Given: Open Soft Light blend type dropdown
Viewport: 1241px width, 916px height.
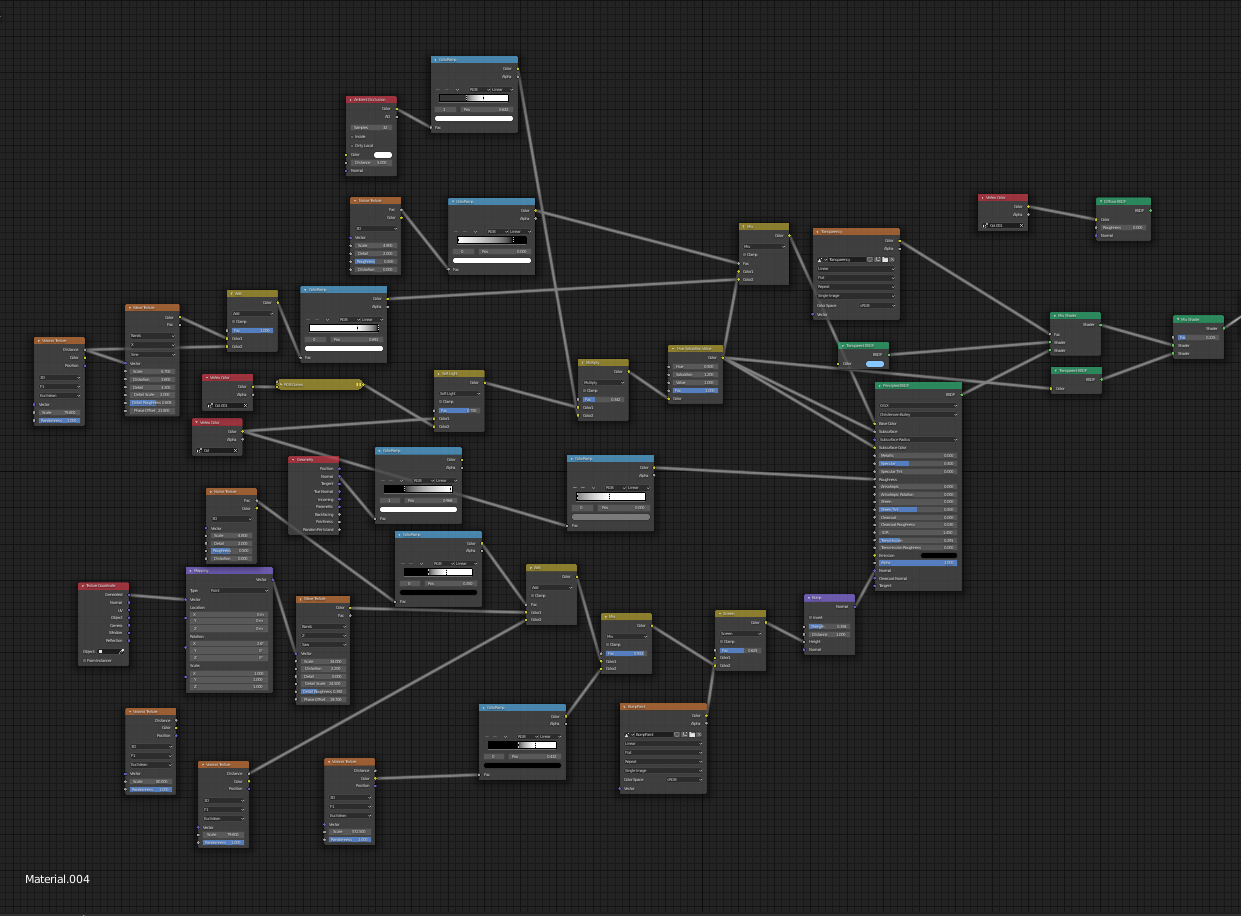Looking at the screenshot, I should click(460, 394).
